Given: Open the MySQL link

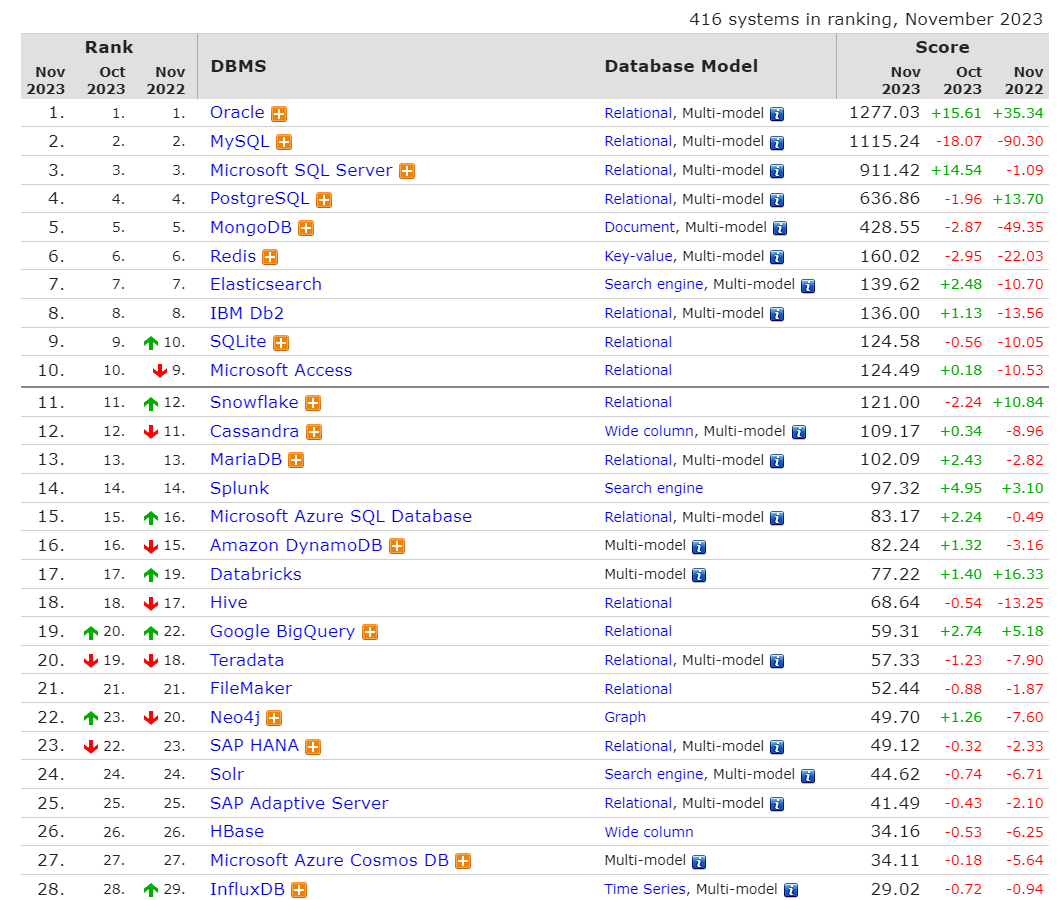Looking at the screenshot, I should (x=240, y=142).
